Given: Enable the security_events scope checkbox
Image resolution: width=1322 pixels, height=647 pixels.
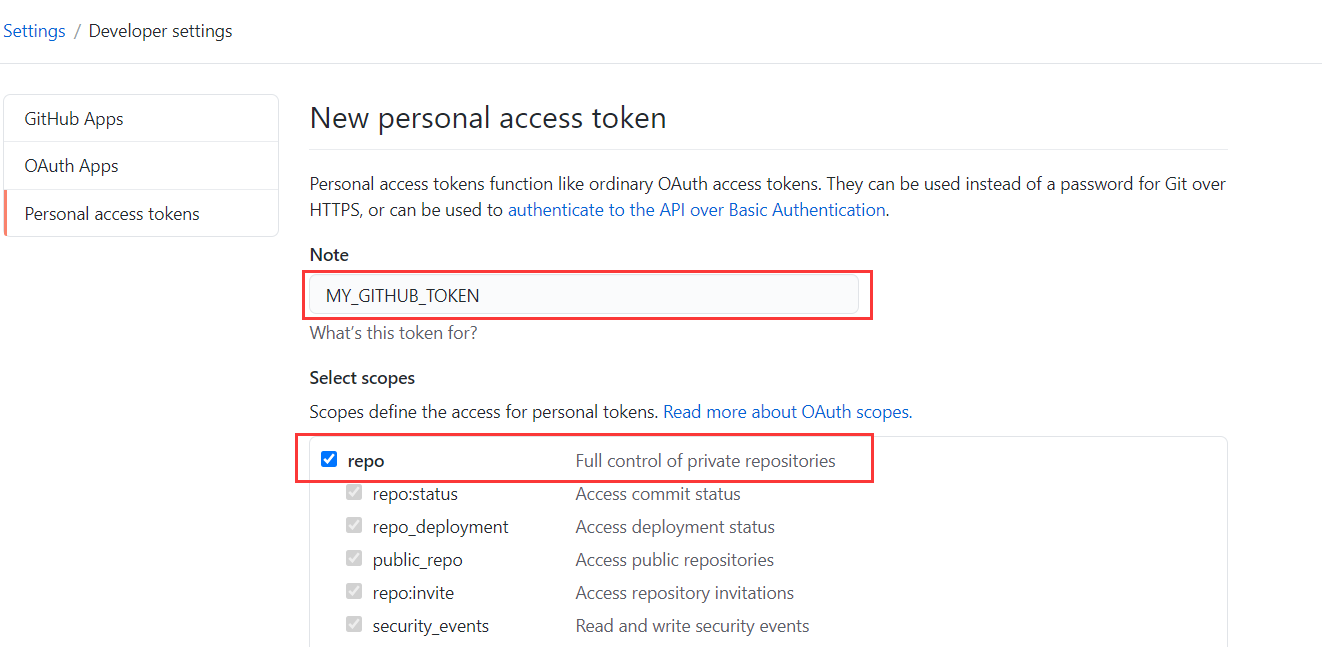Looking at the screenshot, I should click(x=354, y=623).
